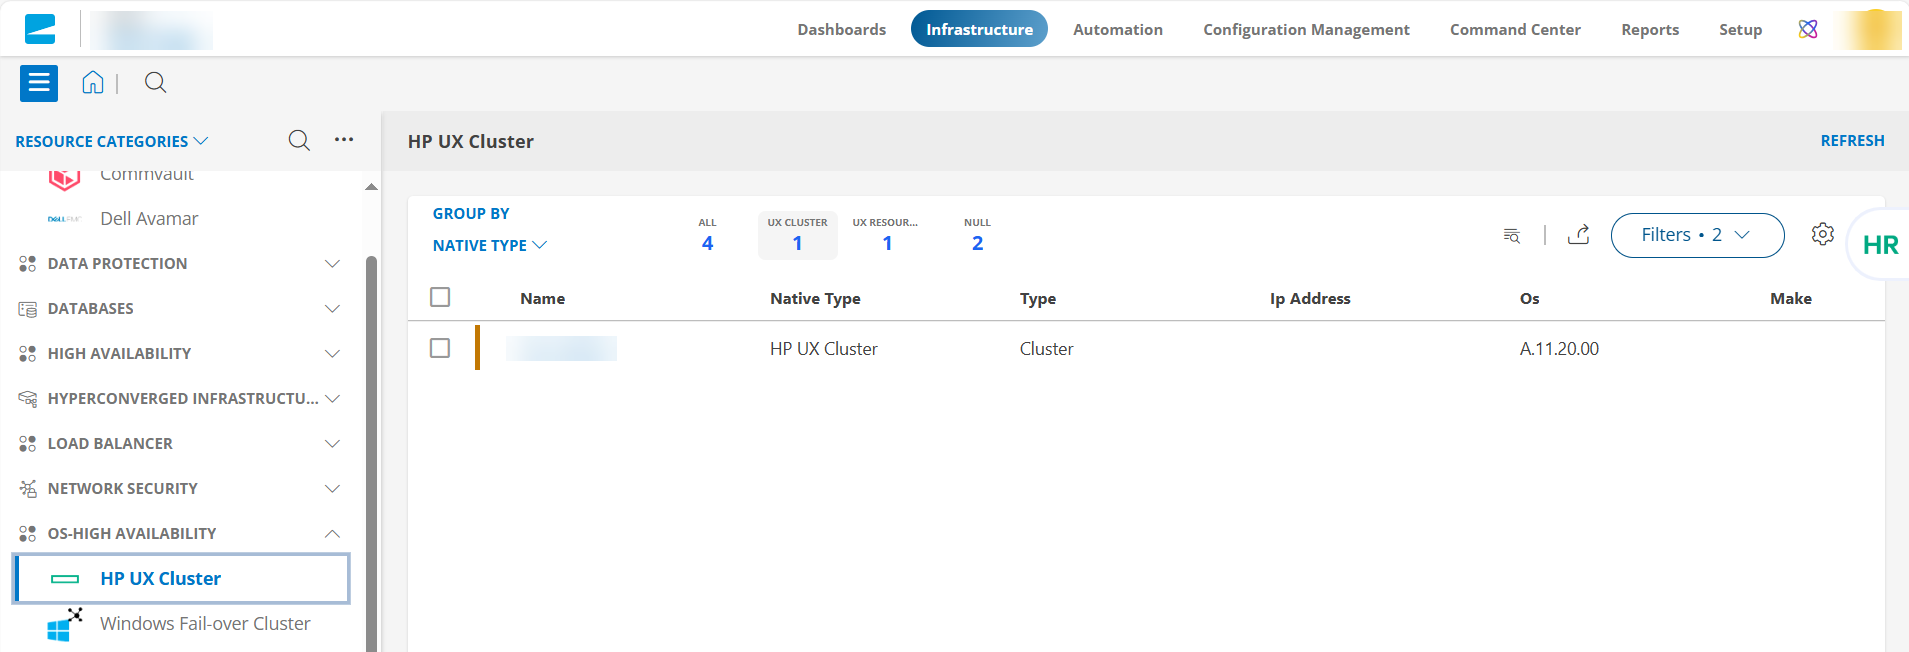The width and height of the screenshot is (1909, 652).
Task: Open the Filters dropdown
Action: coord(1697,235)
